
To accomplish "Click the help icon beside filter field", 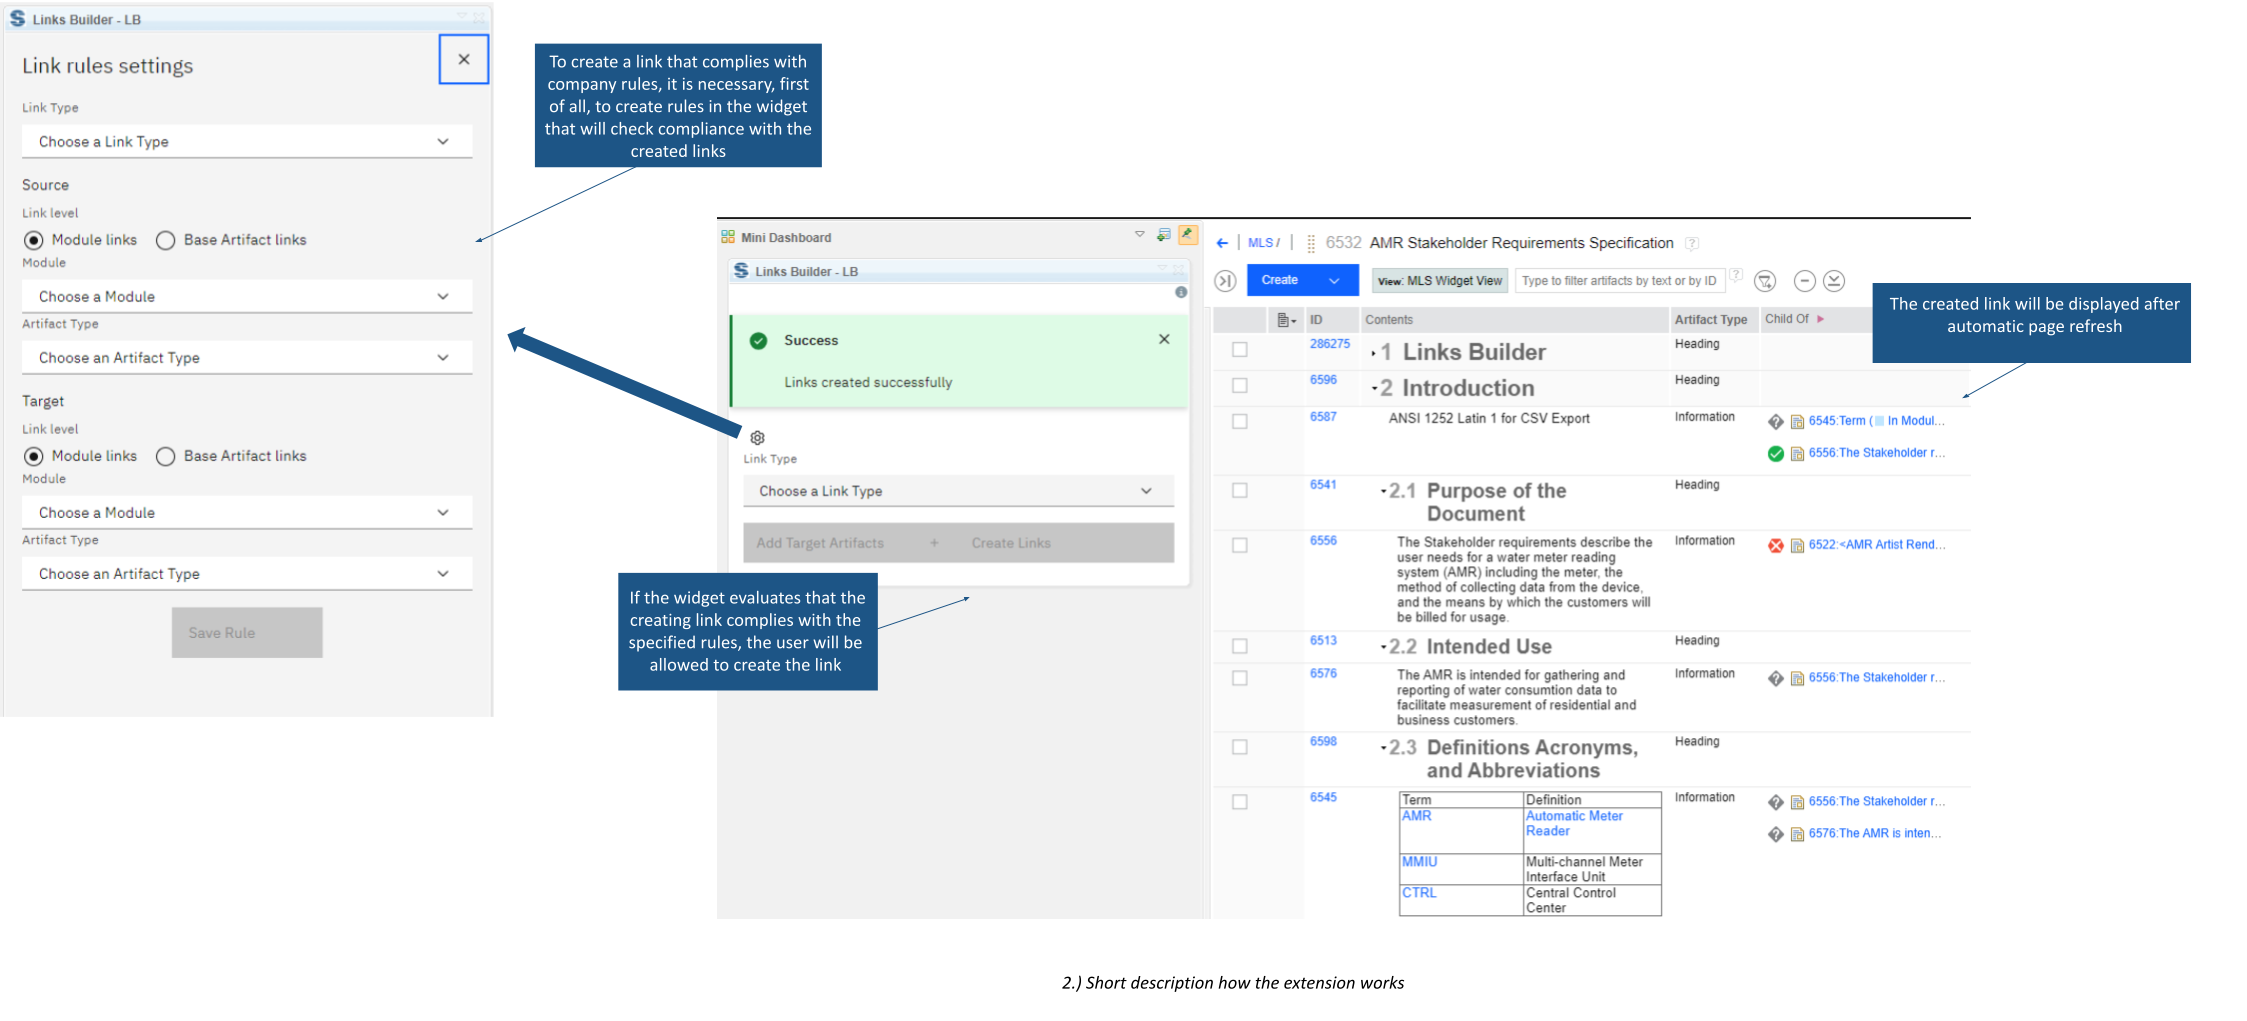I will 1737,274.
